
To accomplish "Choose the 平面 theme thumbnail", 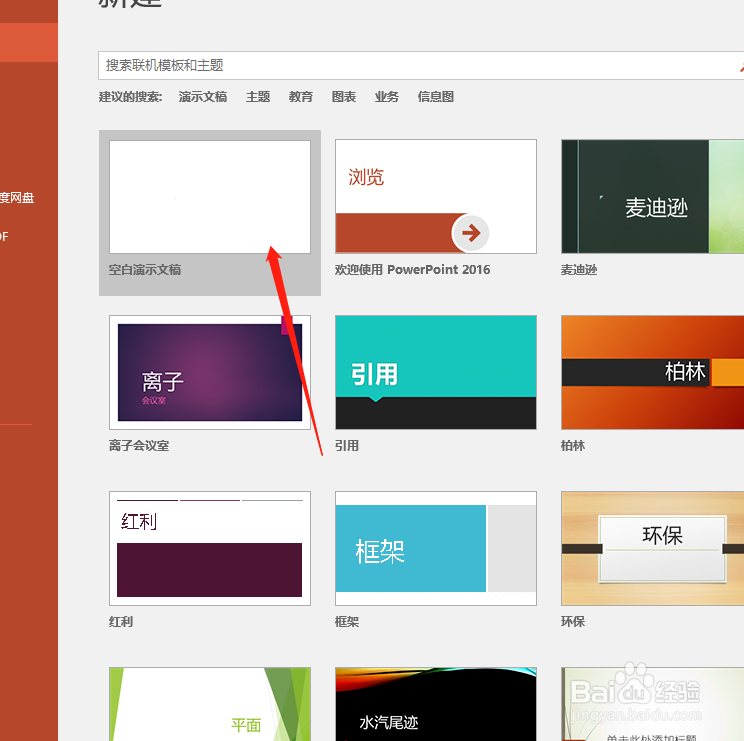I will [210, 704].
